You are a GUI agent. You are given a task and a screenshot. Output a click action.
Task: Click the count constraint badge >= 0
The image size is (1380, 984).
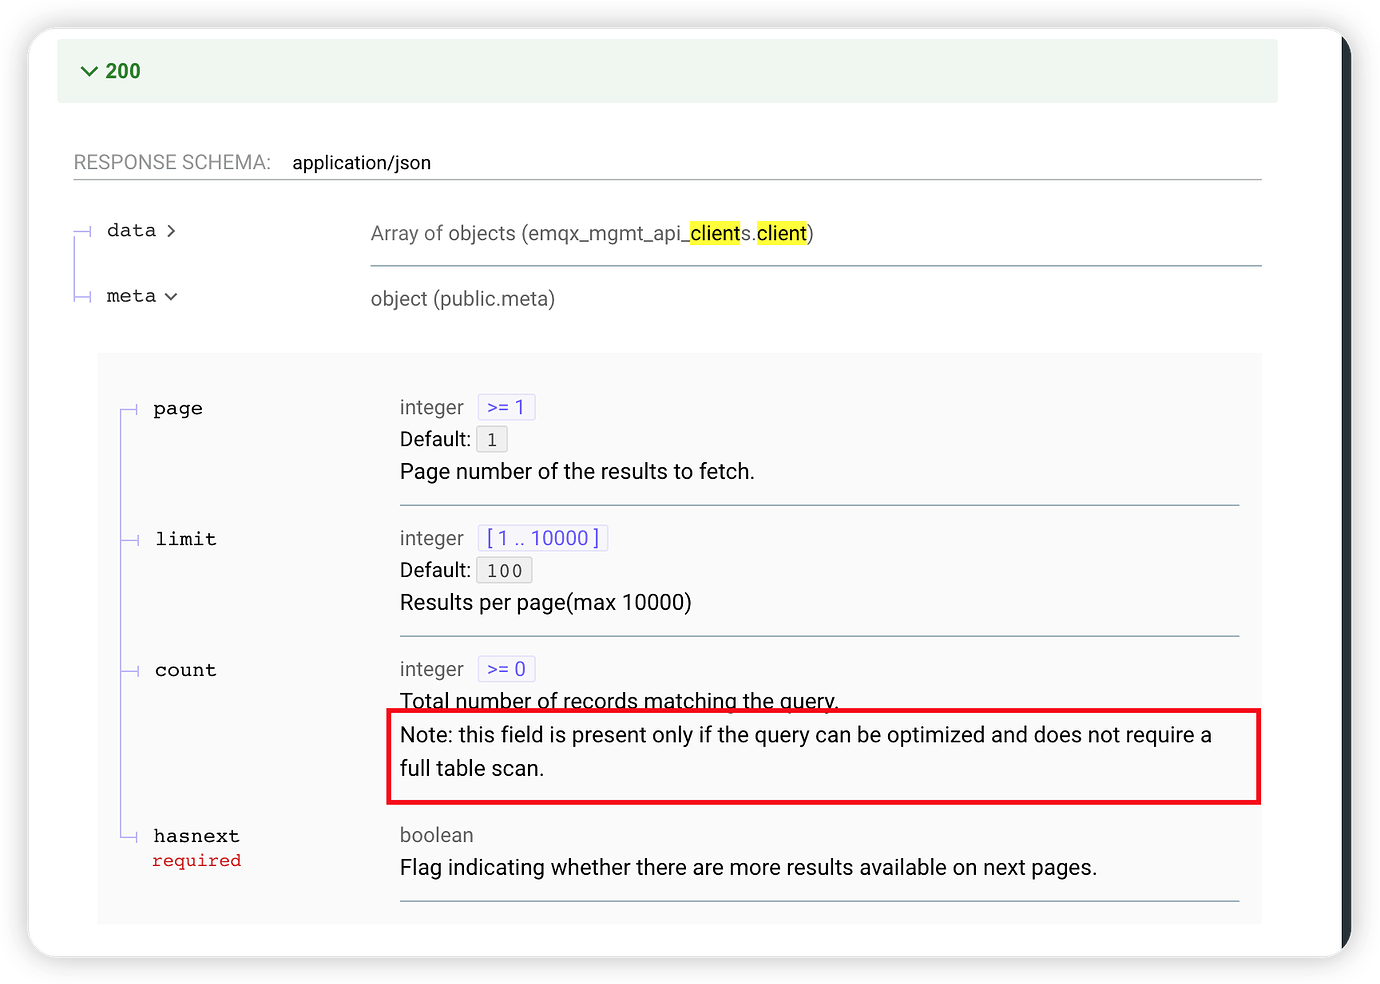[x=506, y=670]
